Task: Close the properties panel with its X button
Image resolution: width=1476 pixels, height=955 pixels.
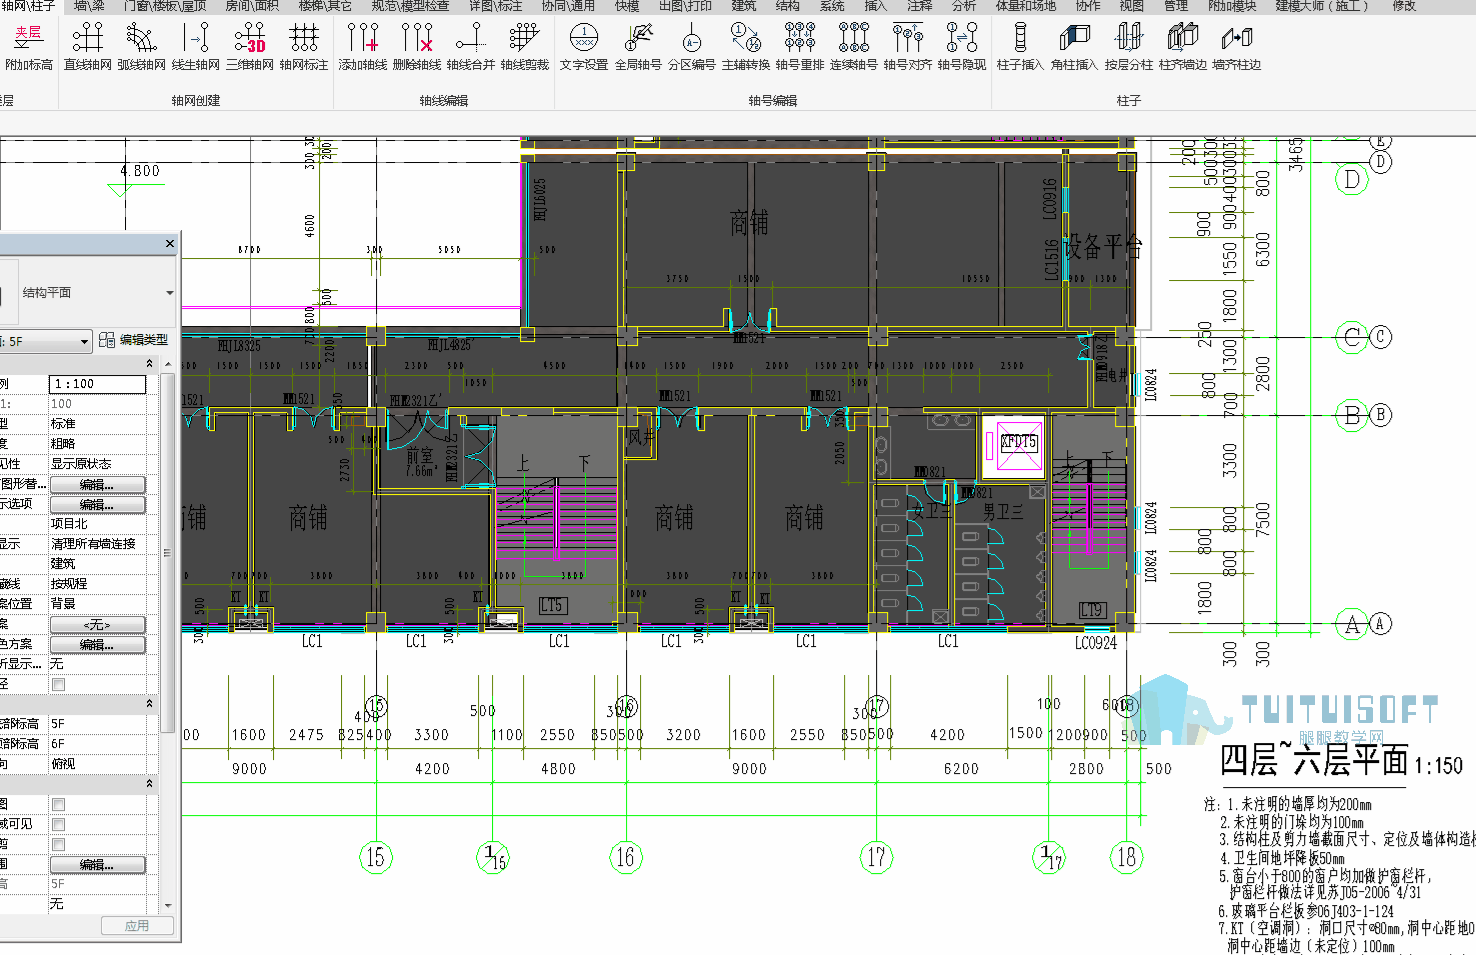Action: [169, 244]
